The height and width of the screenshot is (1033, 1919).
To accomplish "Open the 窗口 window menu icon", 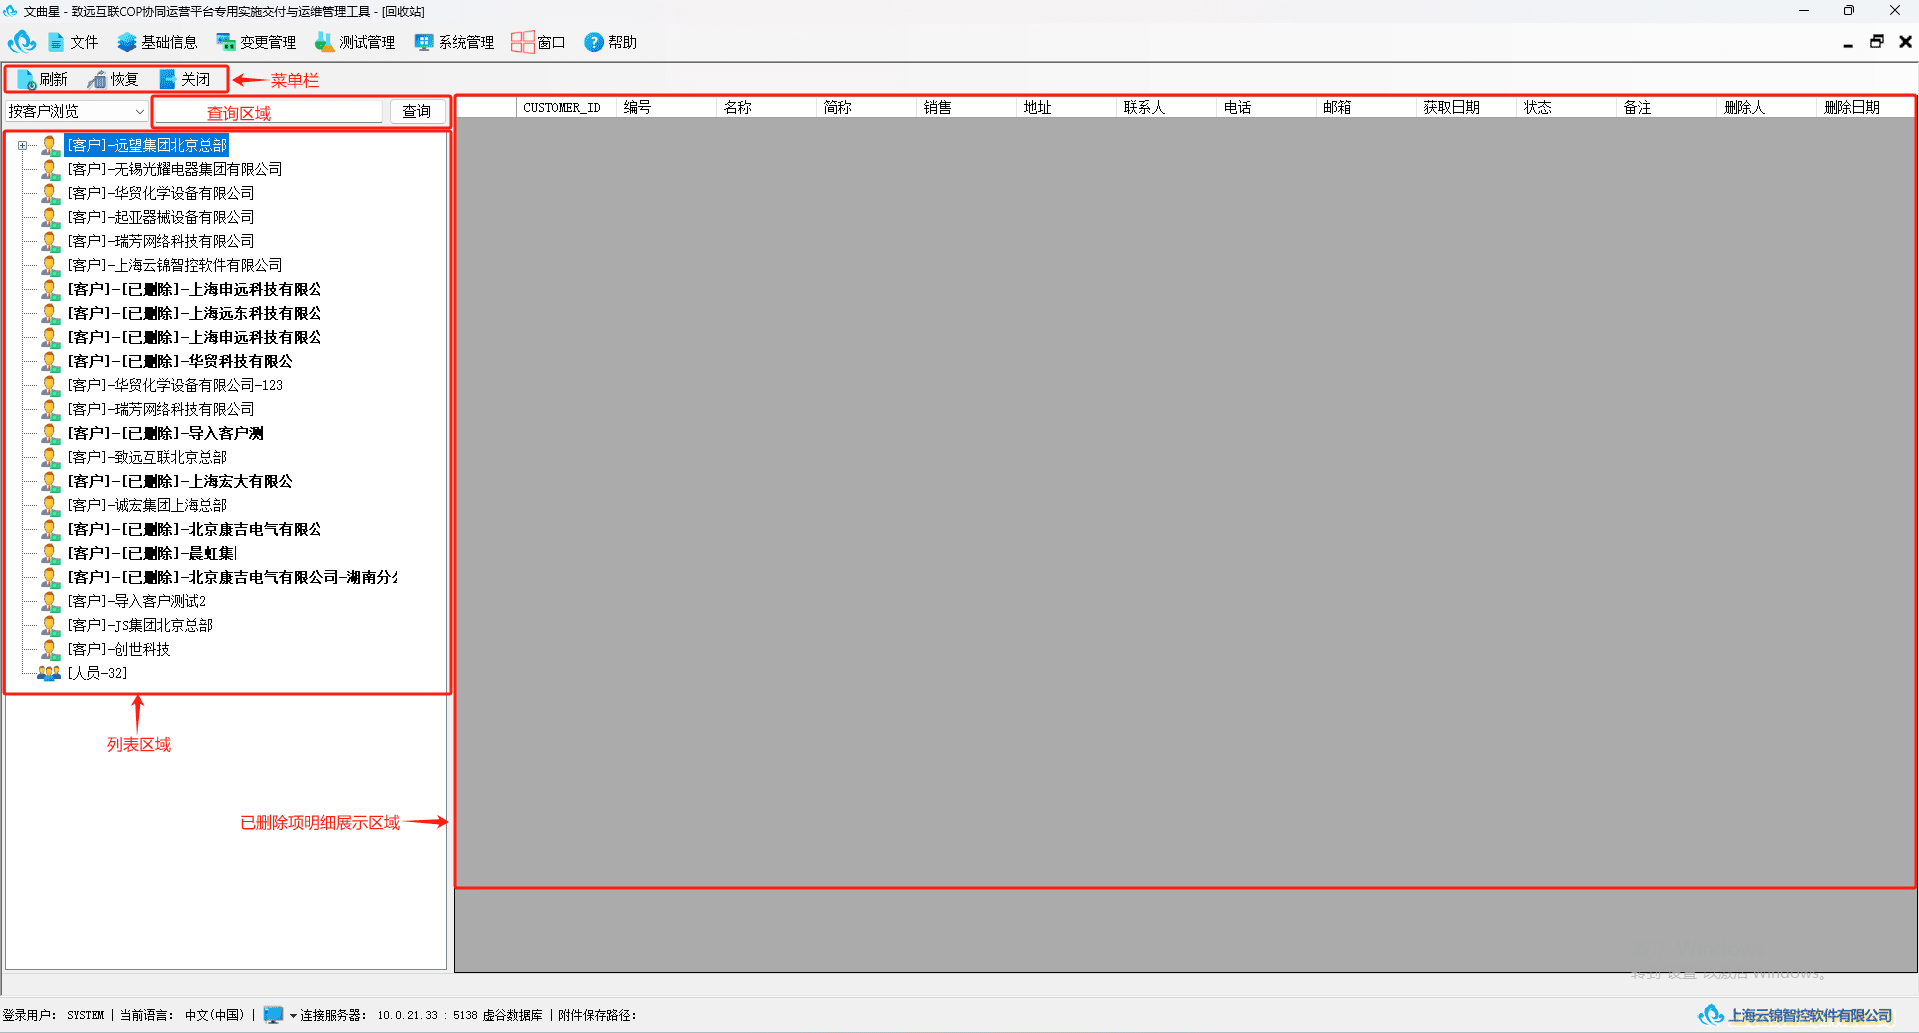I will click(522, 42).
